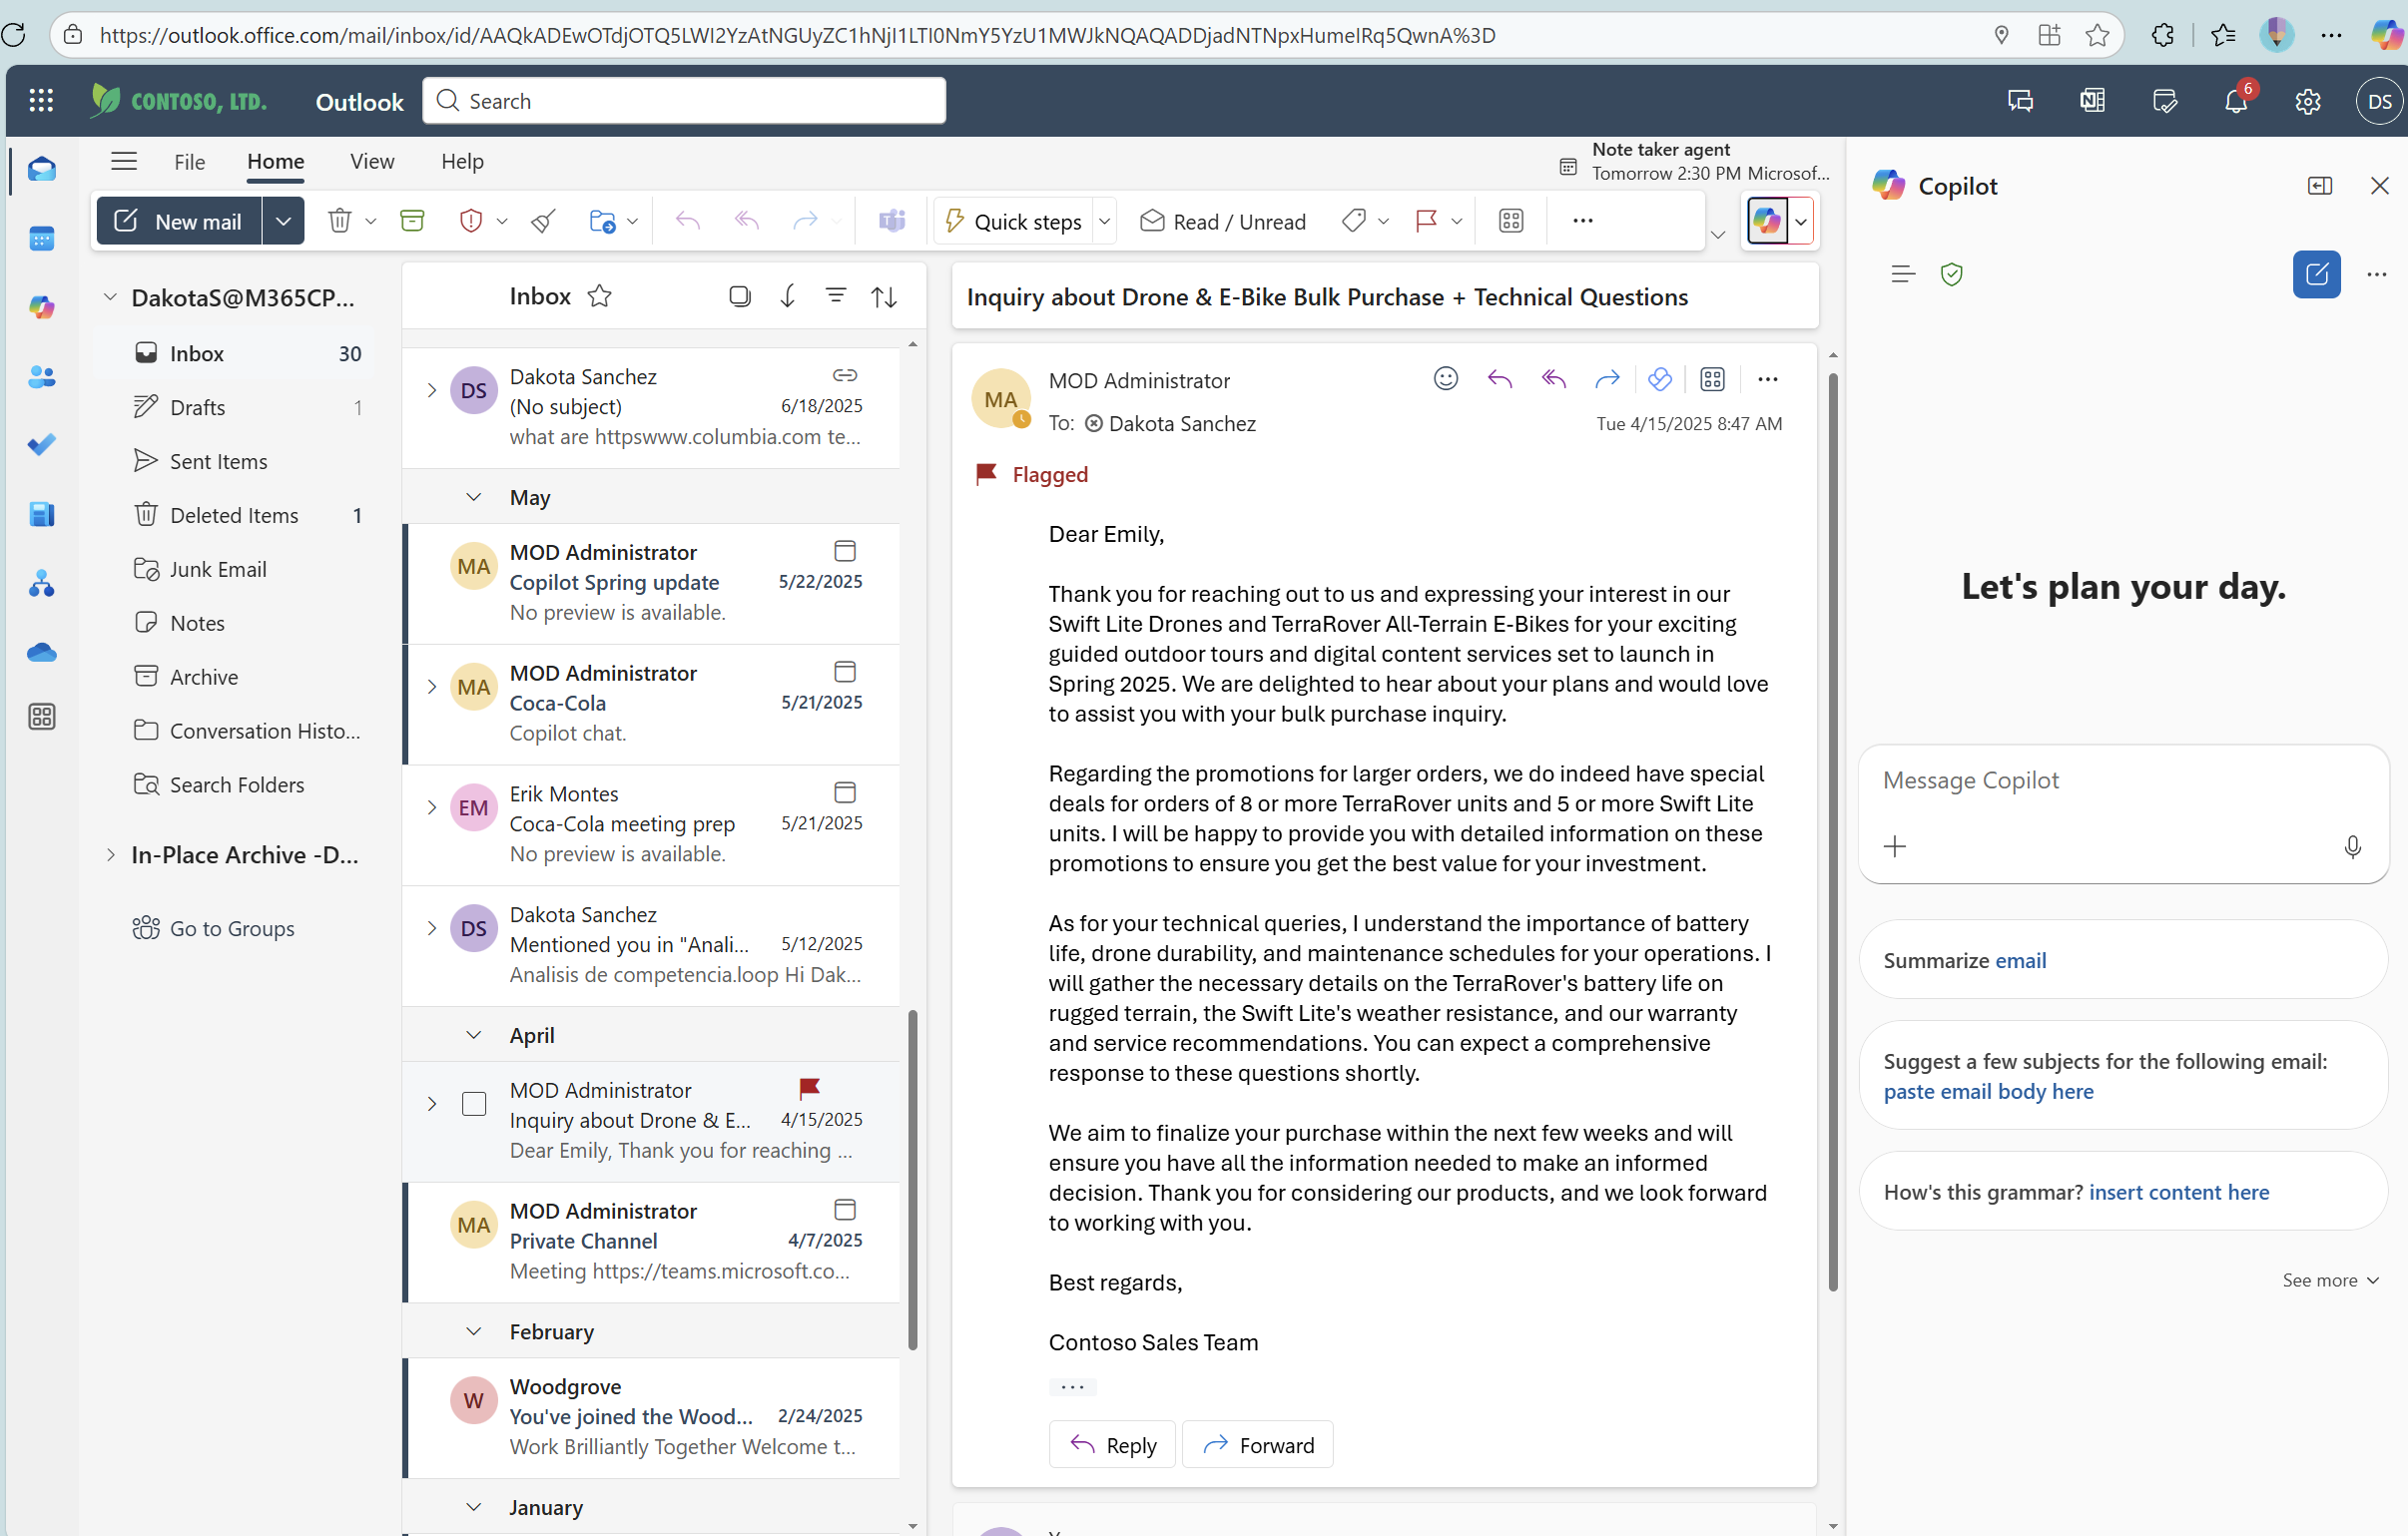The width and height of the screenshot is (2408, 1536).
Task: Start a new Copilot chat with the blue icon
Action: pyautogui.click(x=2316, y=274)
